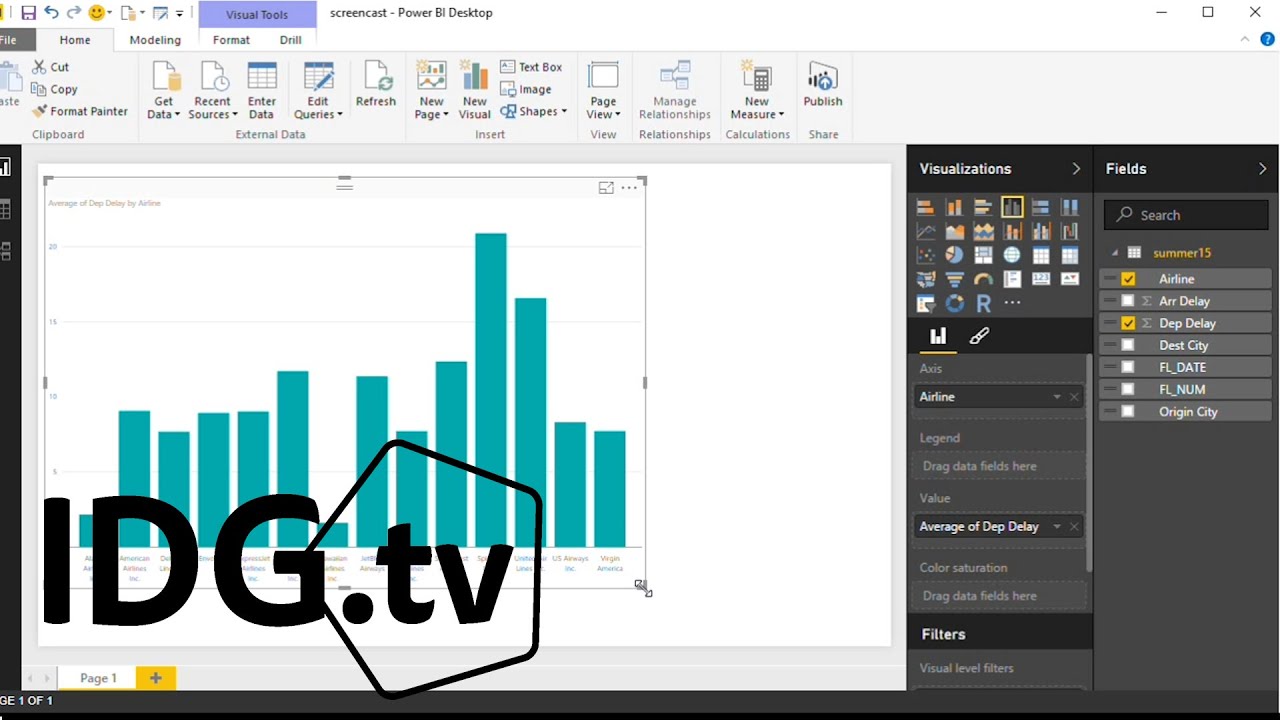Viewport: 1280px width, 720px height.
Task: Open the New Page dropdown
Action: click(x=432, y=108)
